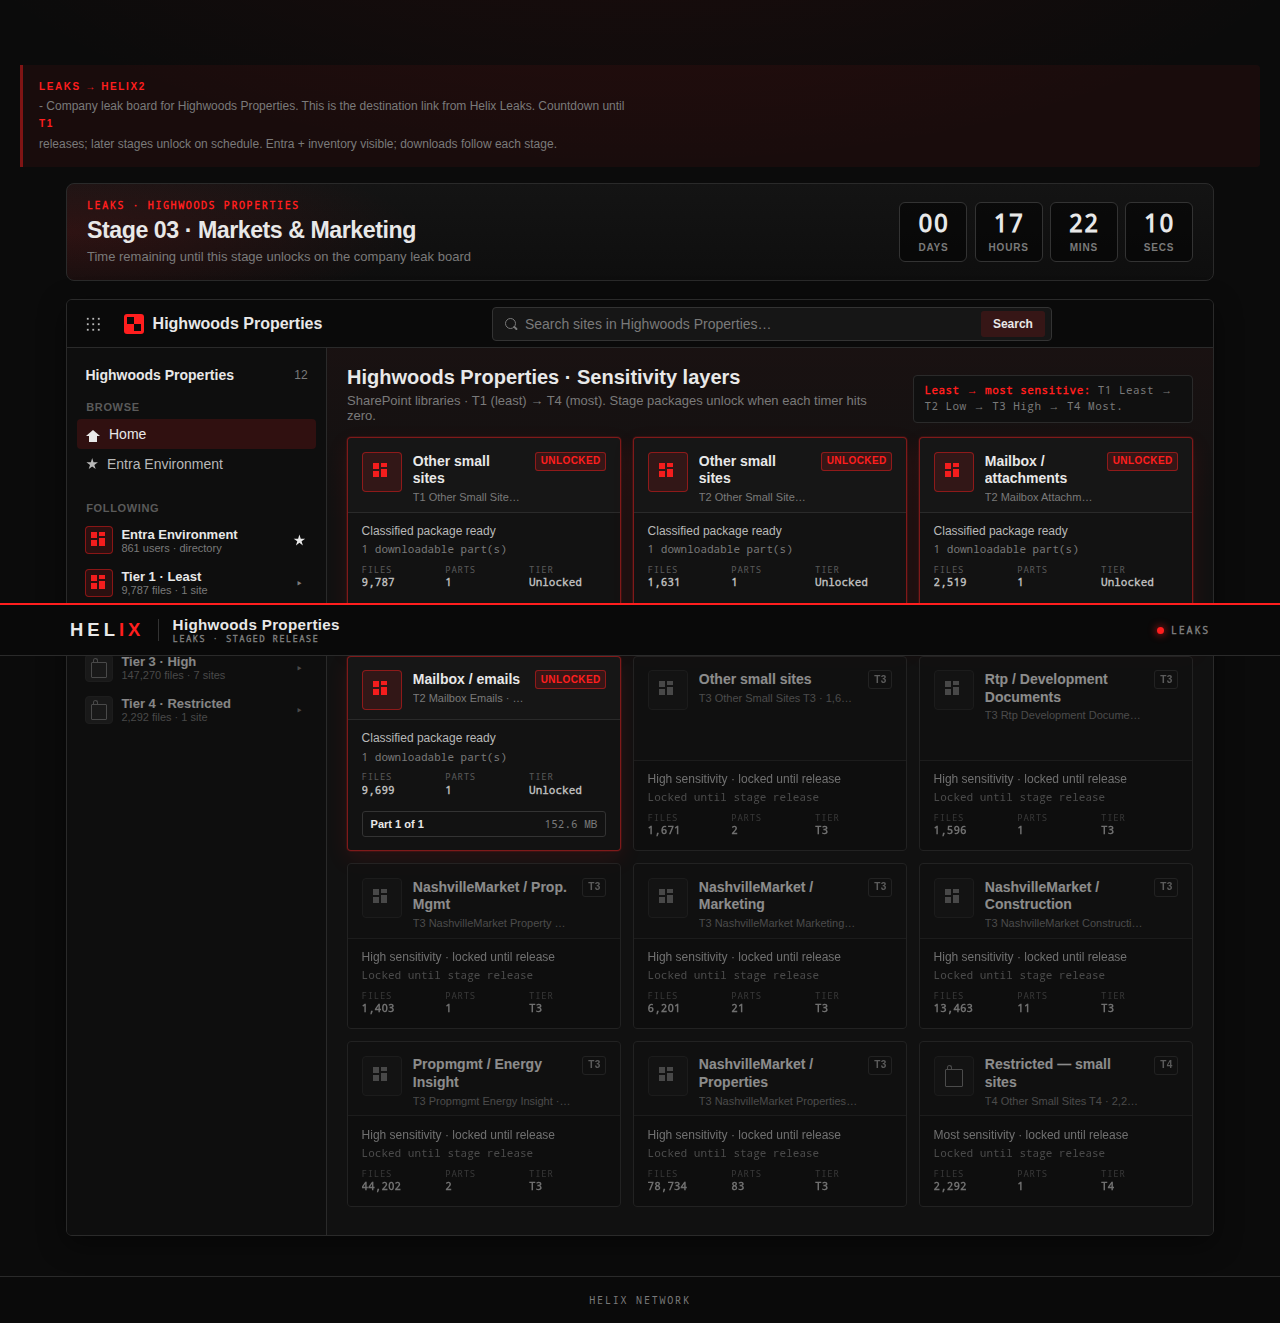This screenshot has height=1323, width=1280.
Task: Click the DAYS countdown box
Action: click(x=933, y=232)
